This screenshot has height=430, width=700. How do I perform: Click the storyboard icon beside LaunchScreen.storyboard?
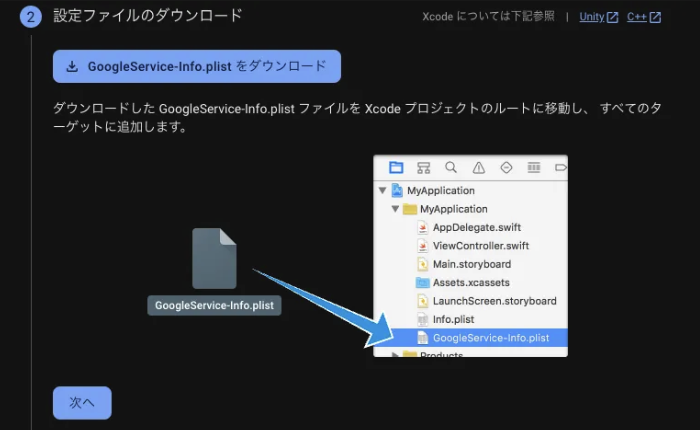click(422, 301)
